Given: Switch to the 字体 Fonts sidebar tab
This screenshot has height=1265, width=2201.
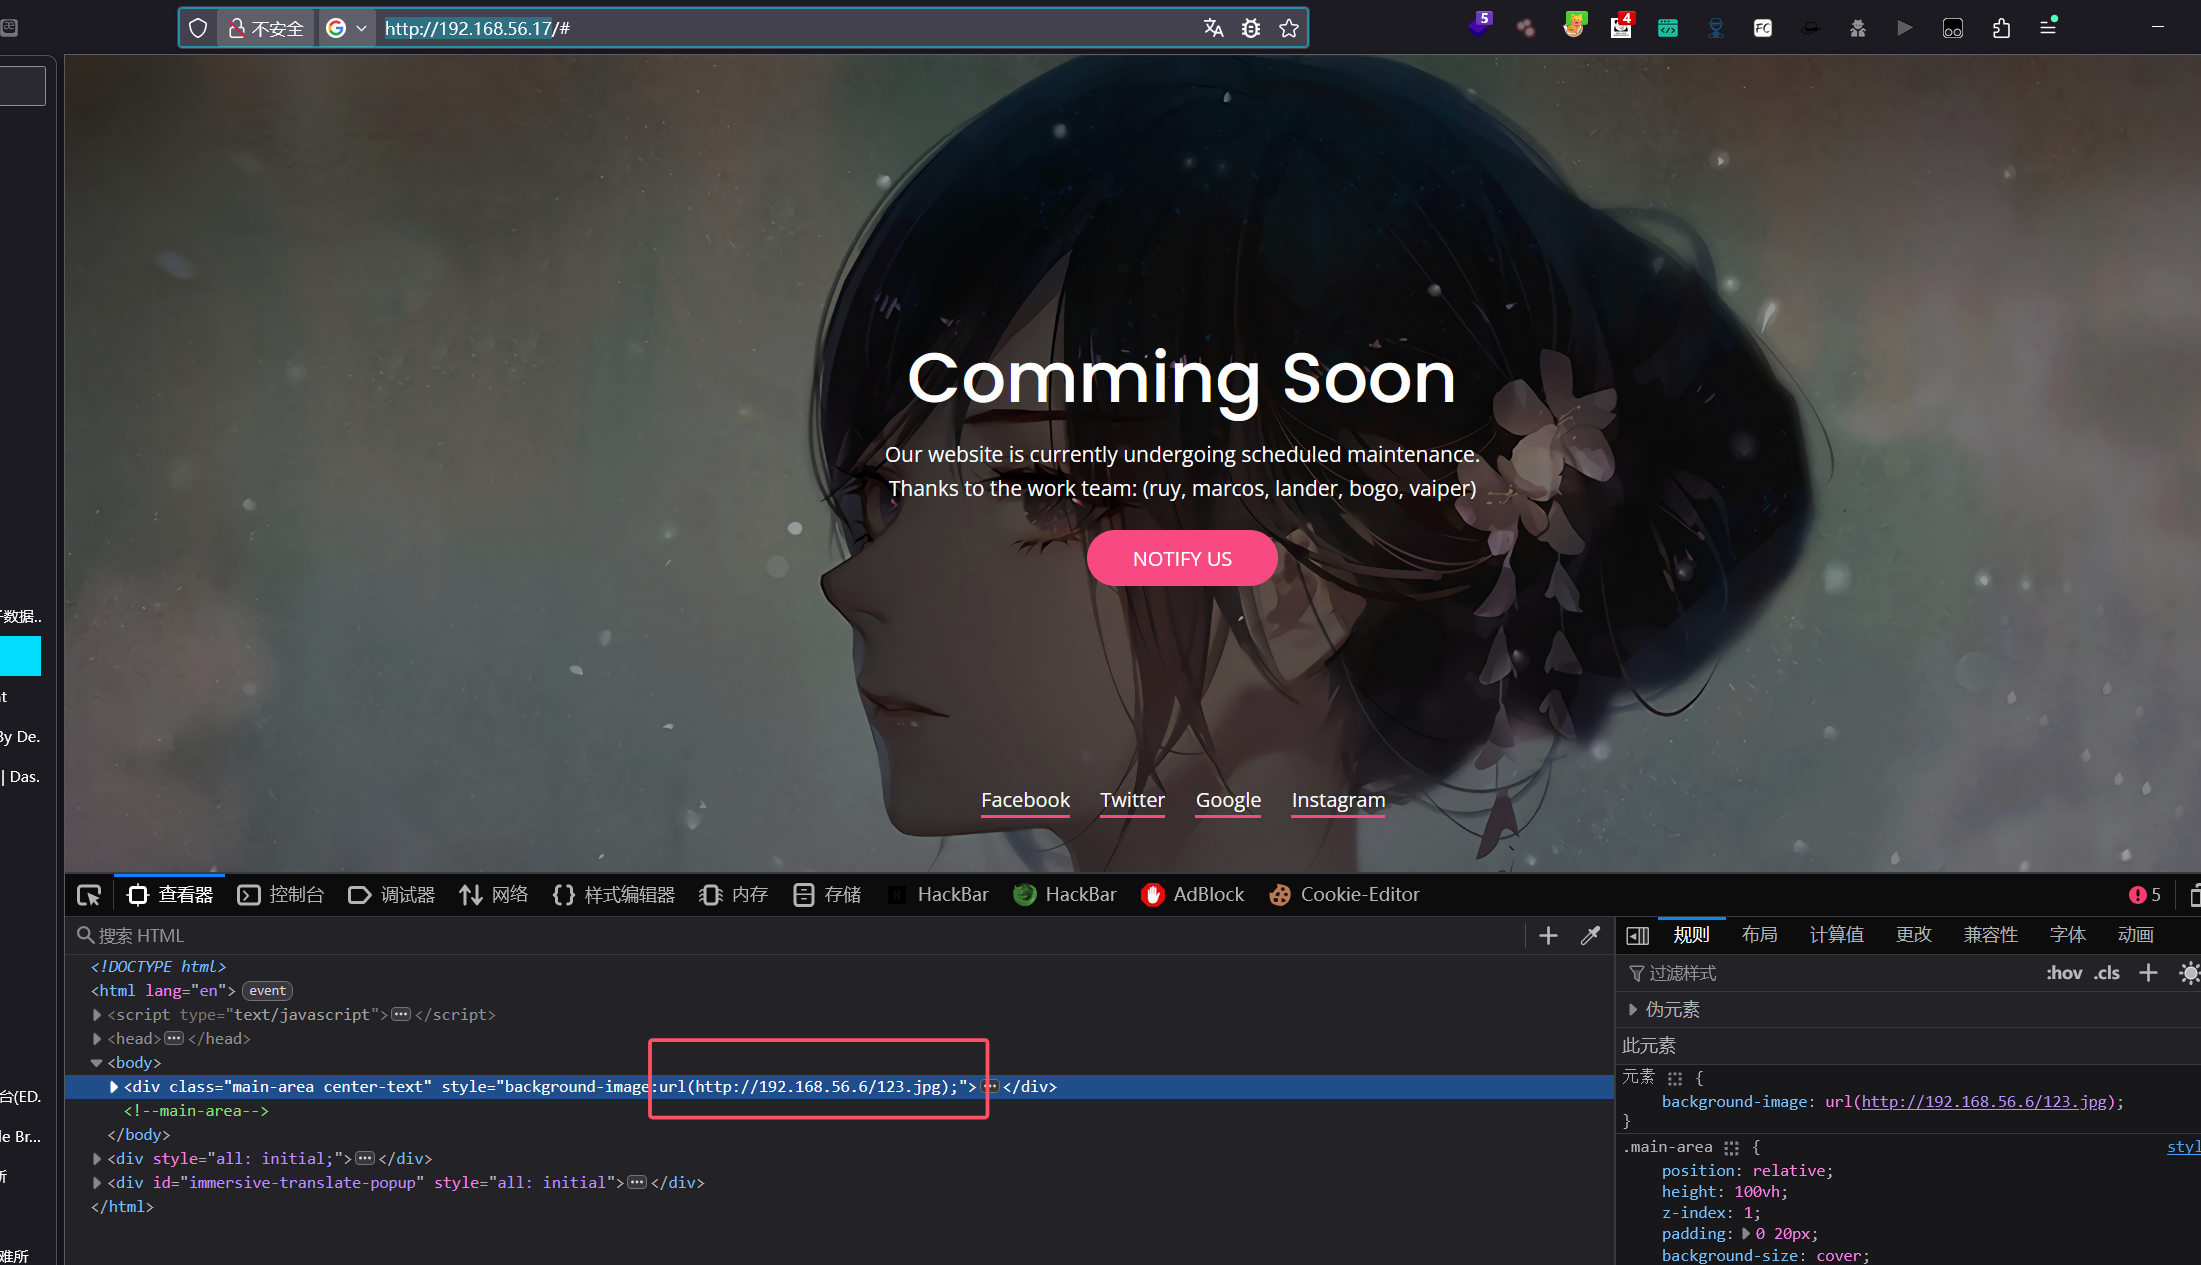Looking at the screenshot, I should tap(2067, 935).
